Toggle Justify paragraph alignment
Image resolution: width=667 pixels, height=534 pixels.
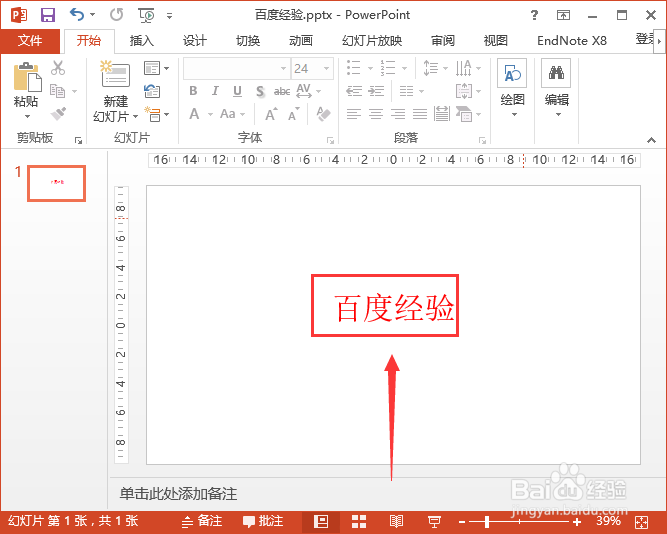(420, 114)
